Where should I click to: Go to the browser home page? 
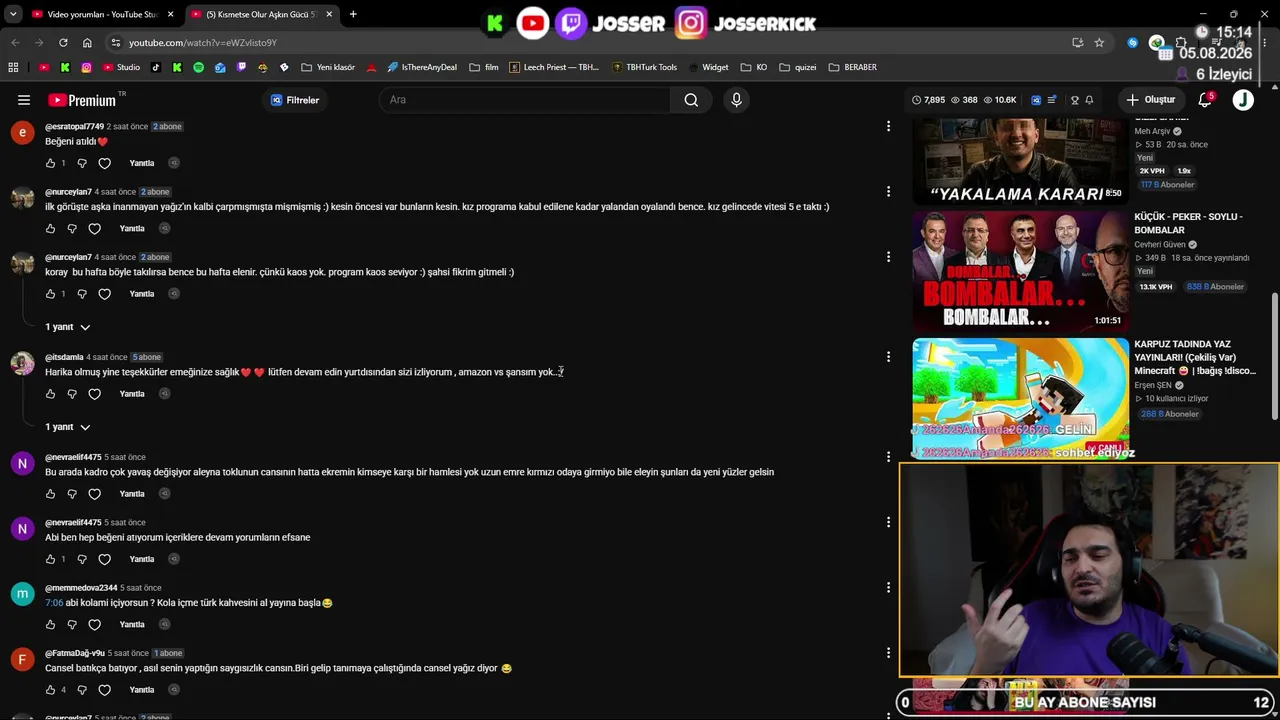[x=87, y=43]
